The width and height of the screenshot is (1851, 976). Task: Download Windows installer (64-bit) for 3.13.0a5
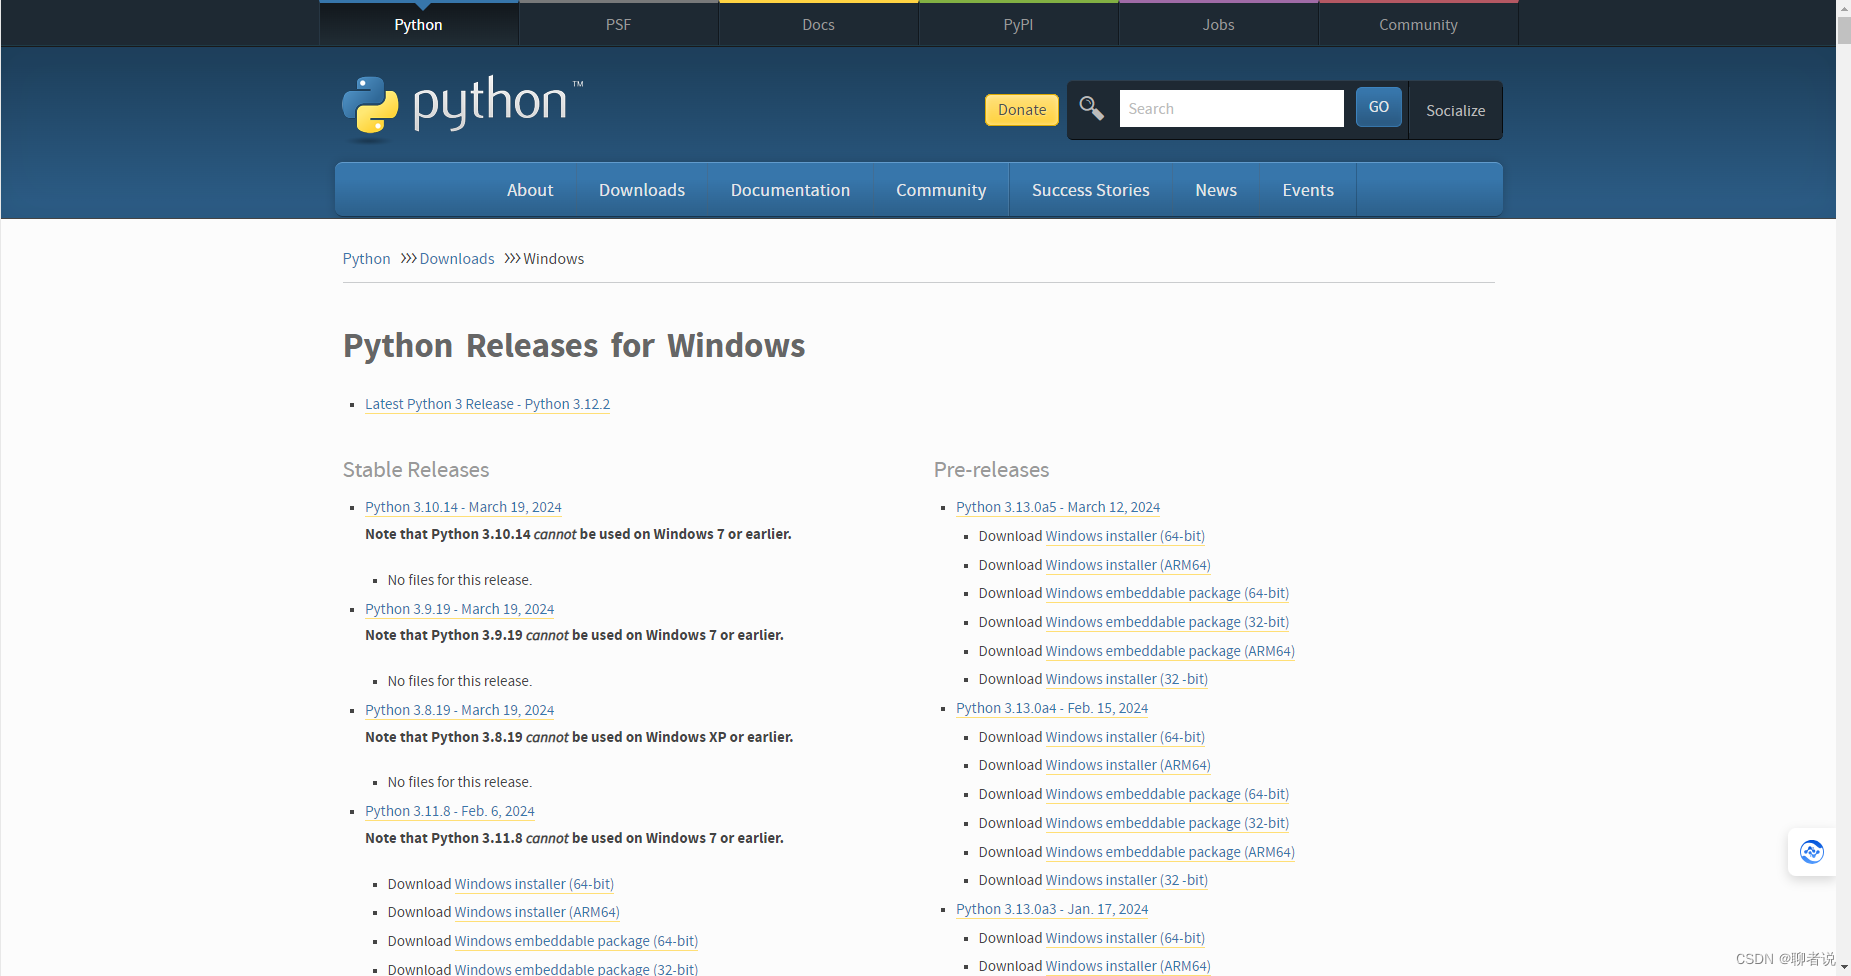1123,535
